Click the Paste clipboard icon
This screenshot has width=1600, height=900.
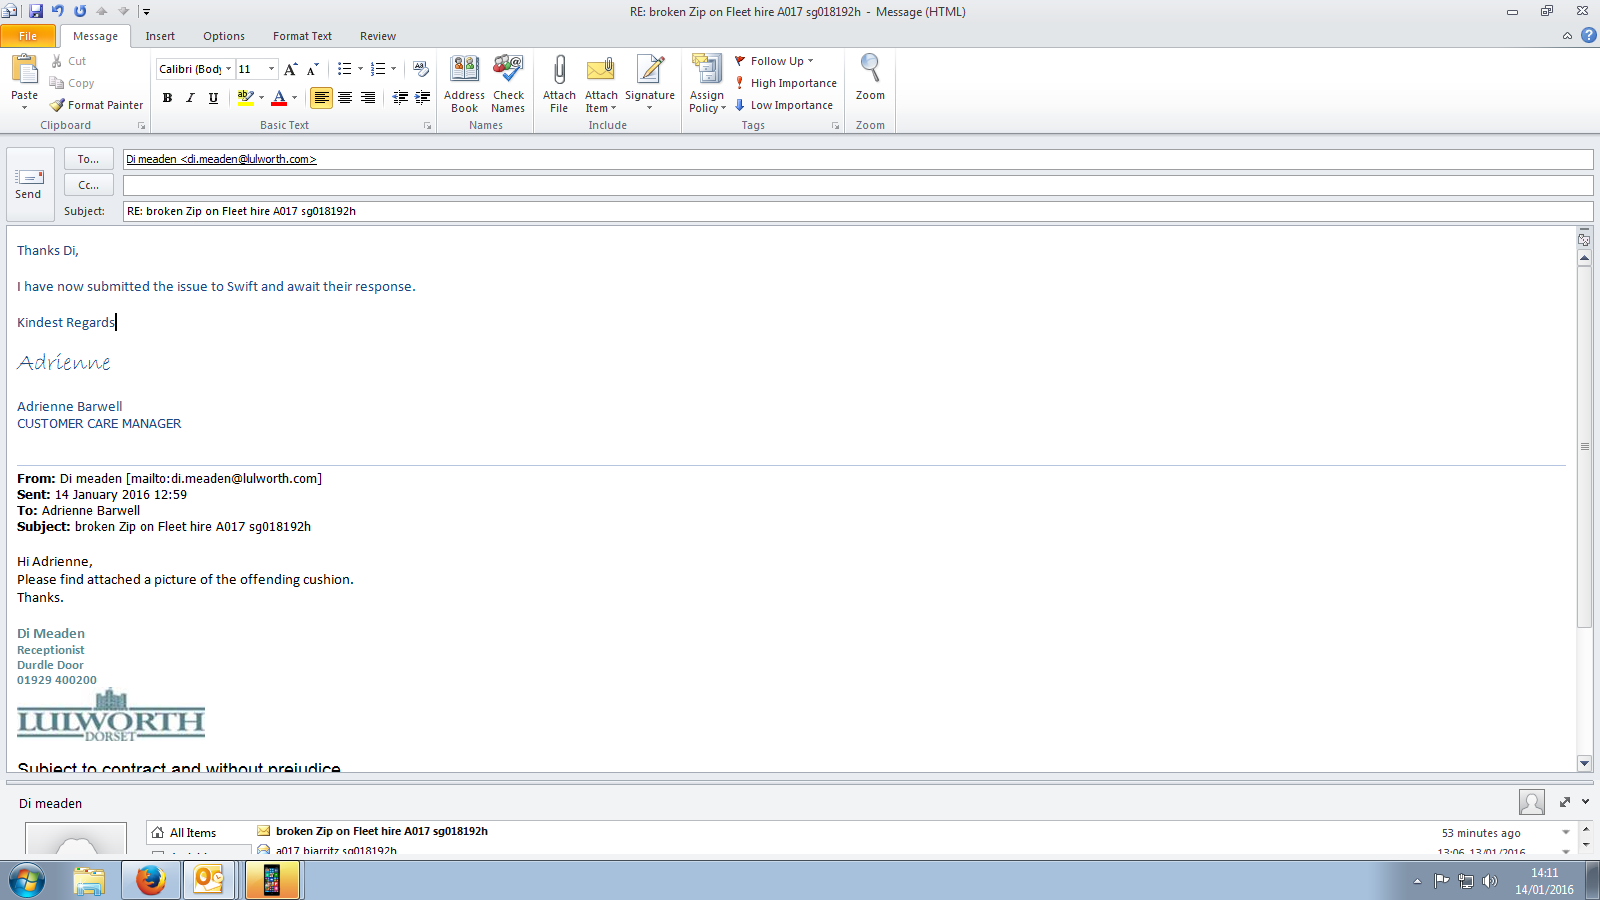pos(24,70)
